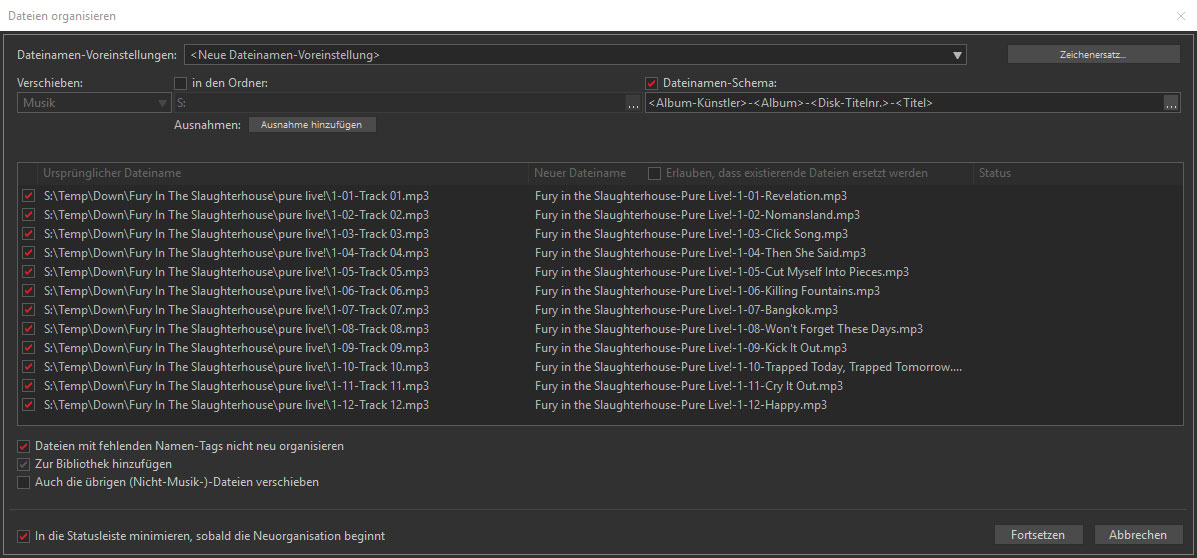This screenshot has width=1197, height=558.
Task: Click the Abbrechen button
Action: coord(1138,535)
